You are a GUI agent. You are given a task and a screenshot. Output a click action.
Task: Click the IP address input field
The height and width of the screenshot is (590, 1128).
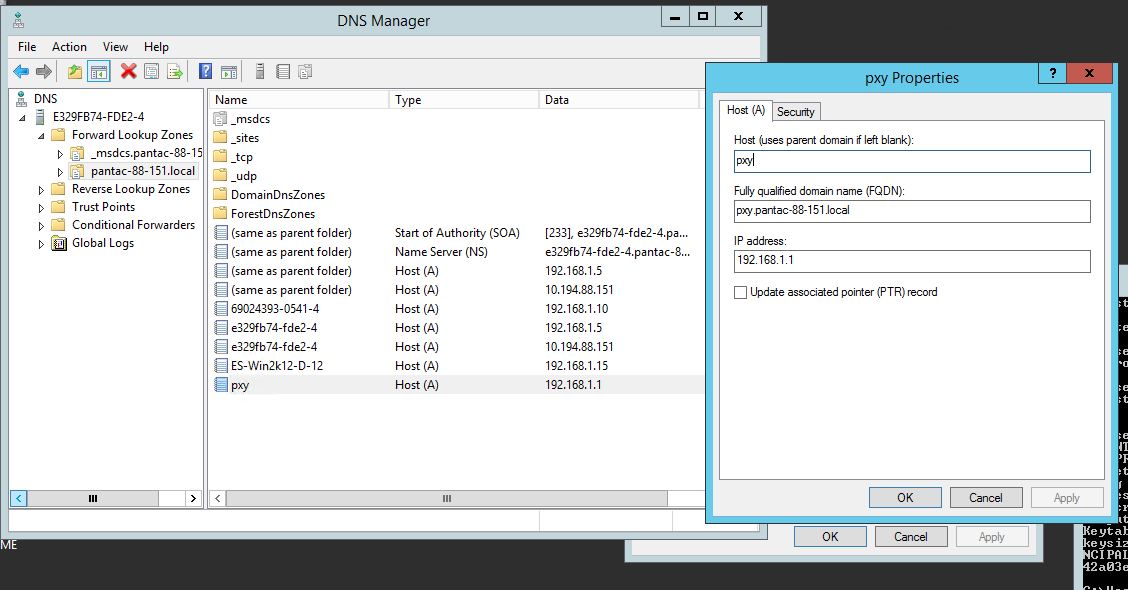click(x=911, y=261)
